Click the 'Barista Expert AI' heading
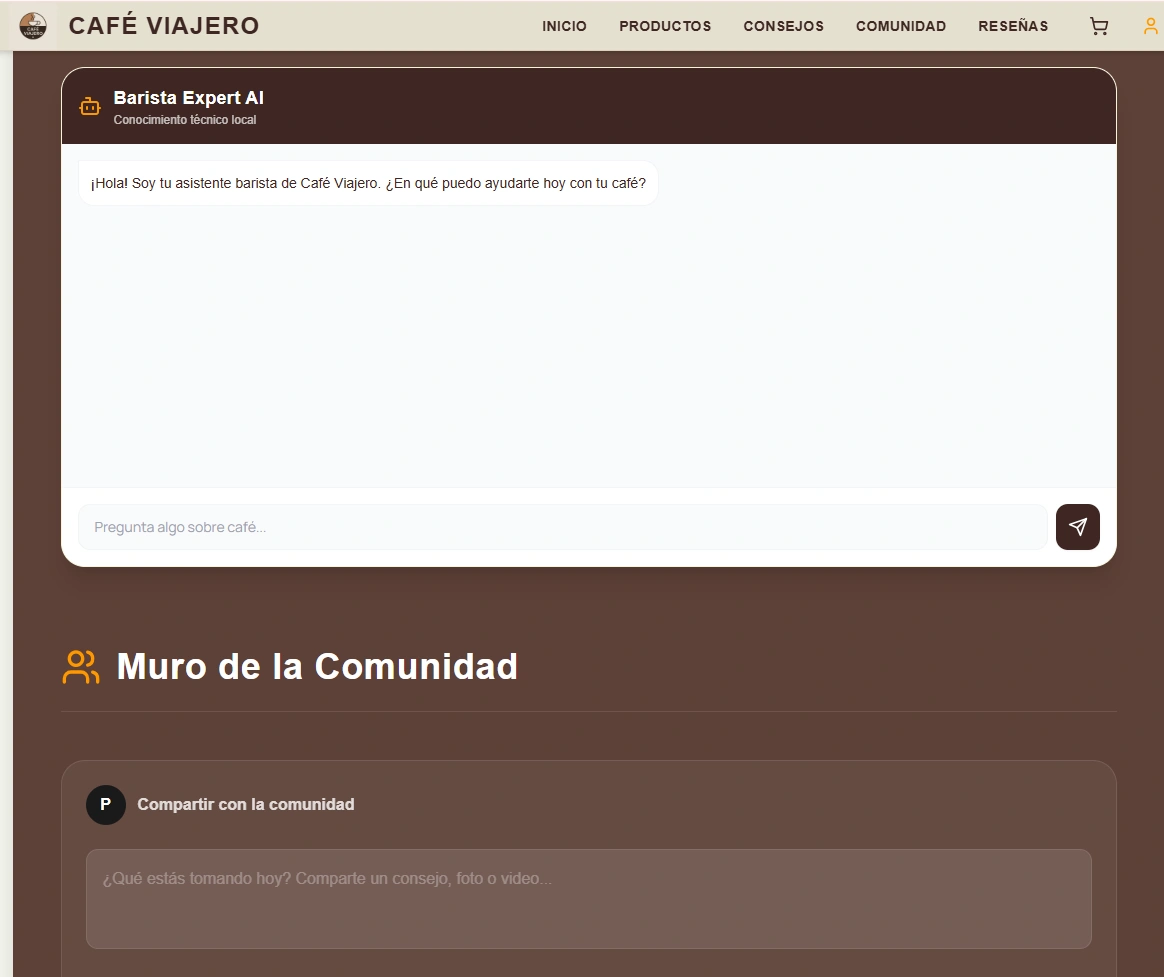 pos(189,98)
